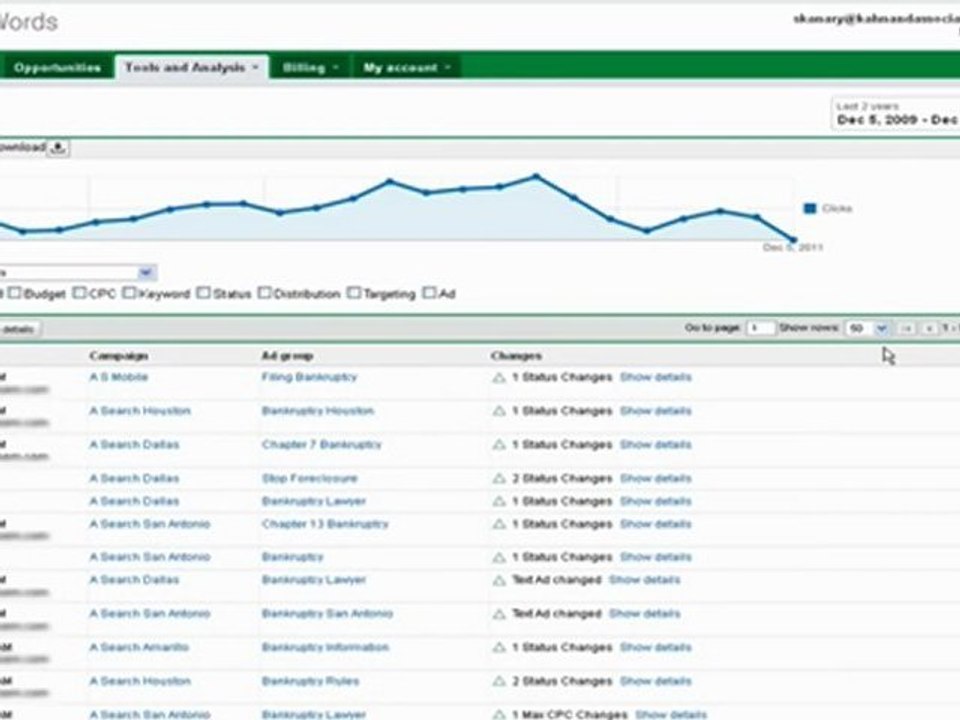960x720 pixels.
Task: Click the Go to page input field
Action: 760,329
